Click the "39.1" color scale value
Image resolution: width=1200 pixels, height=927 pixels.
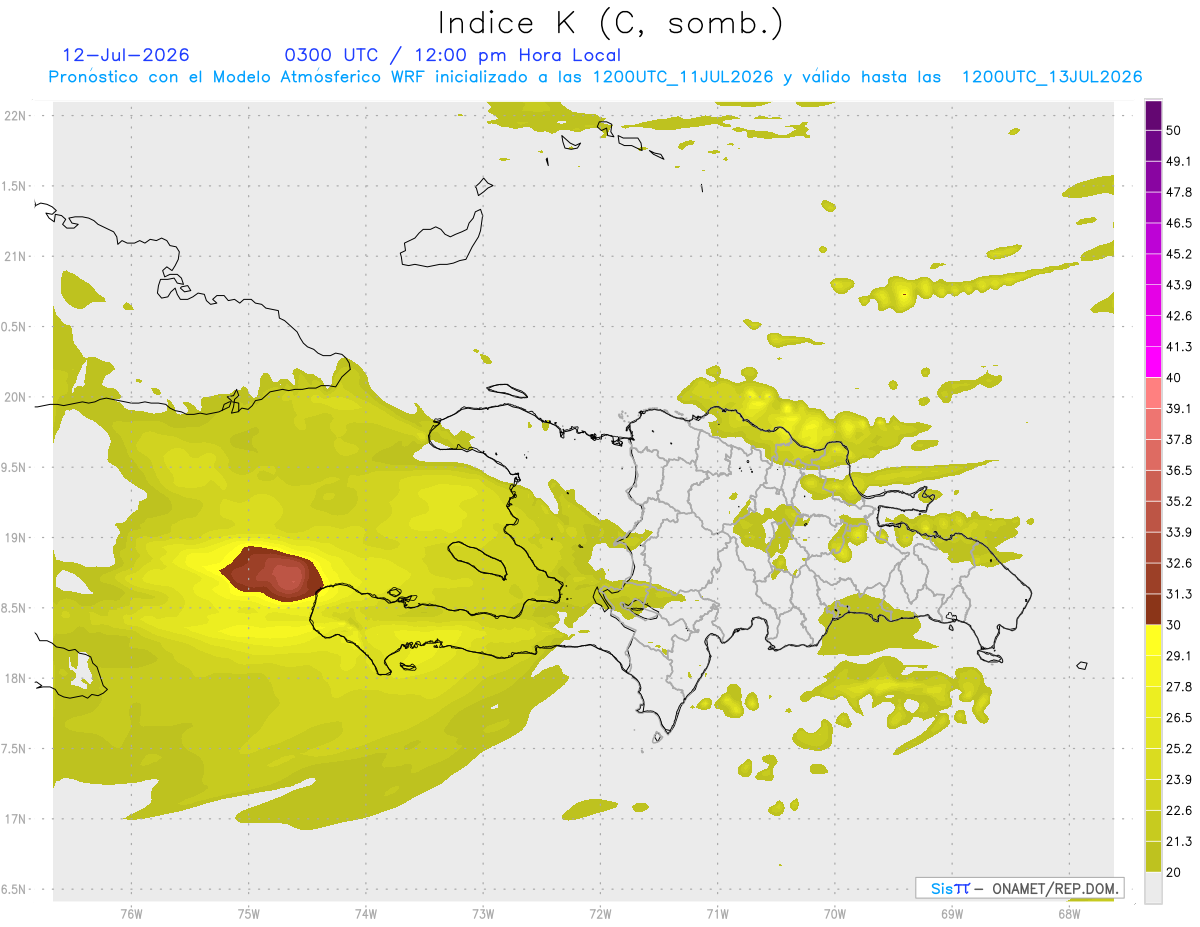(1179, 408)
